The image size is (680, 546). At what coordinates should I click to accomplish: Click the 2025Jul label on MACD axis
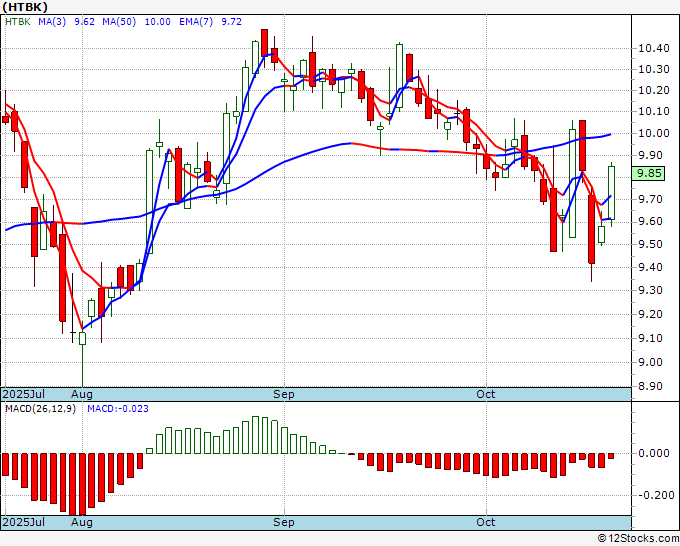(24, 522)
